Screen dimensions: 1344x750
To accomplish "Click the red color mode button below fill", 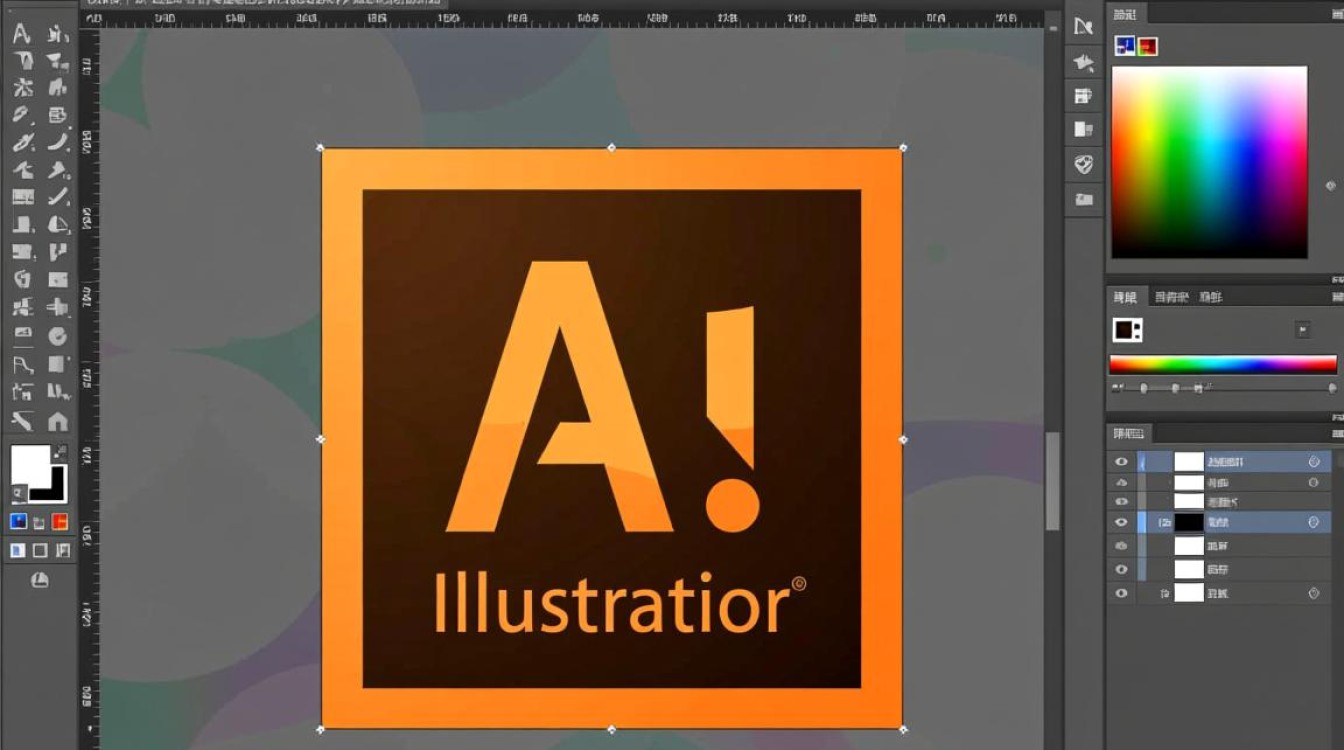I will tap(60, 521).
